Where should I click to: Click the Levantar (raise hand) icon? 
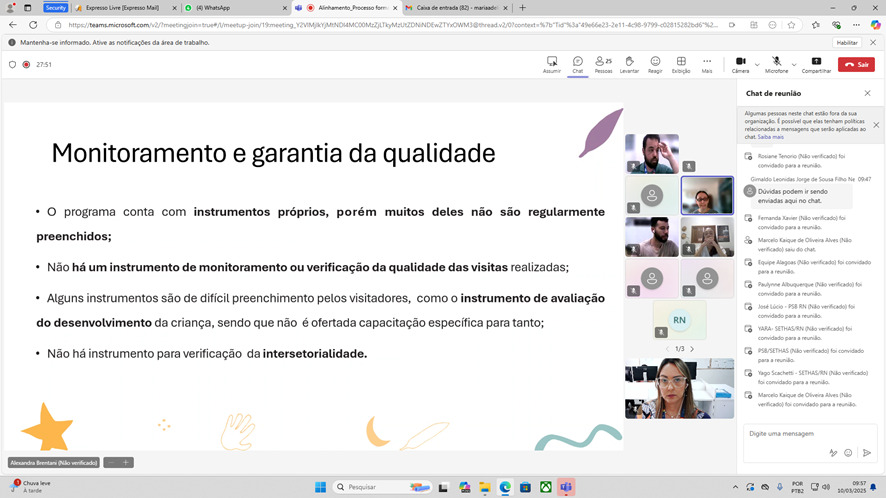(x=629, y=62)
